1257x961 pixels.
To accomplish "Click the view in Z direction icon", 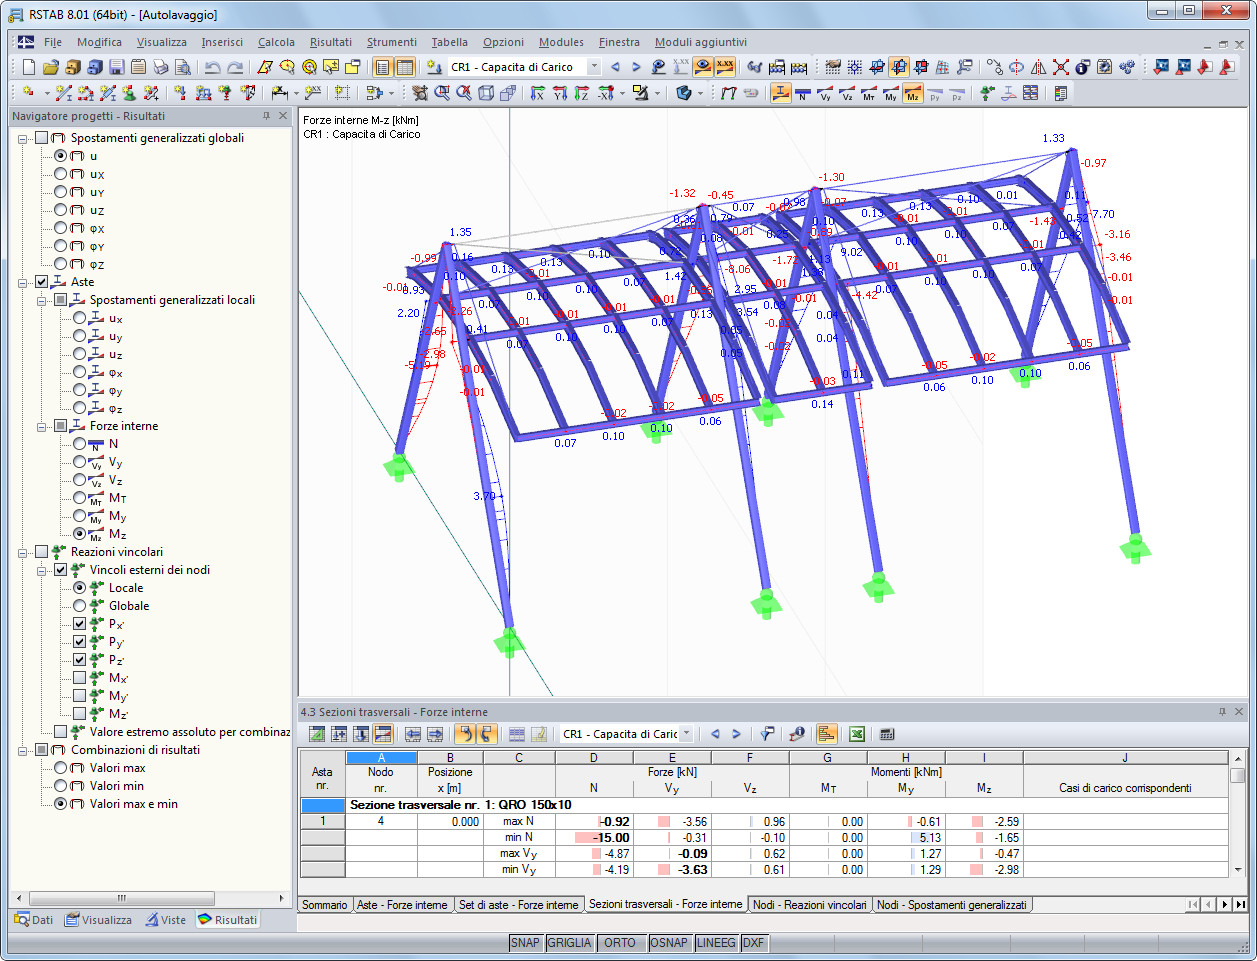I will [x=582, y=93].
